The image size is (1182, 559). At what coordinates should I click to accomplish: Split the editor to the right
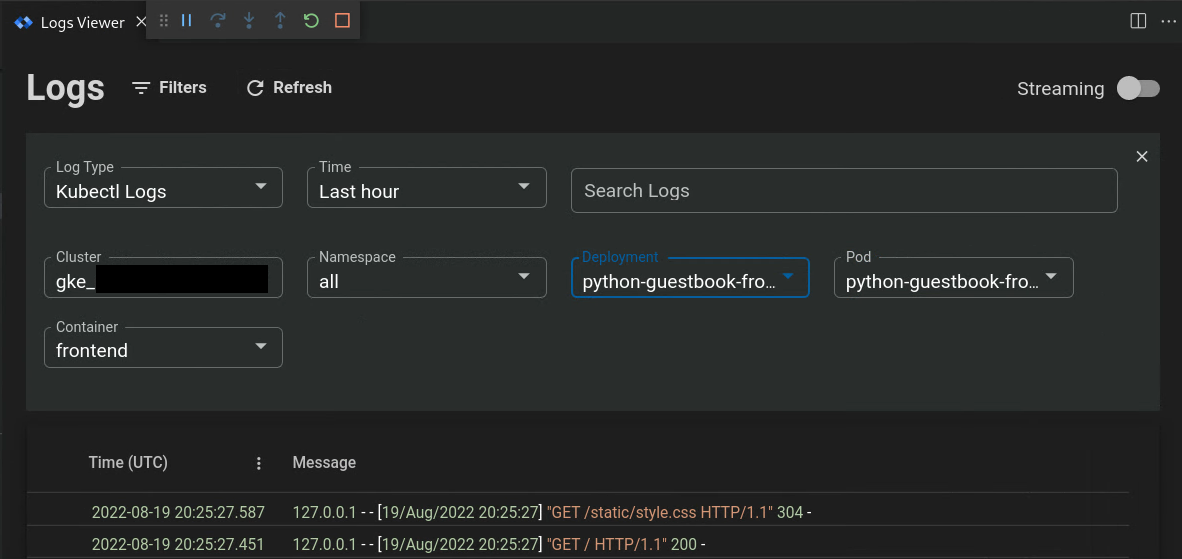point(1138,21)
